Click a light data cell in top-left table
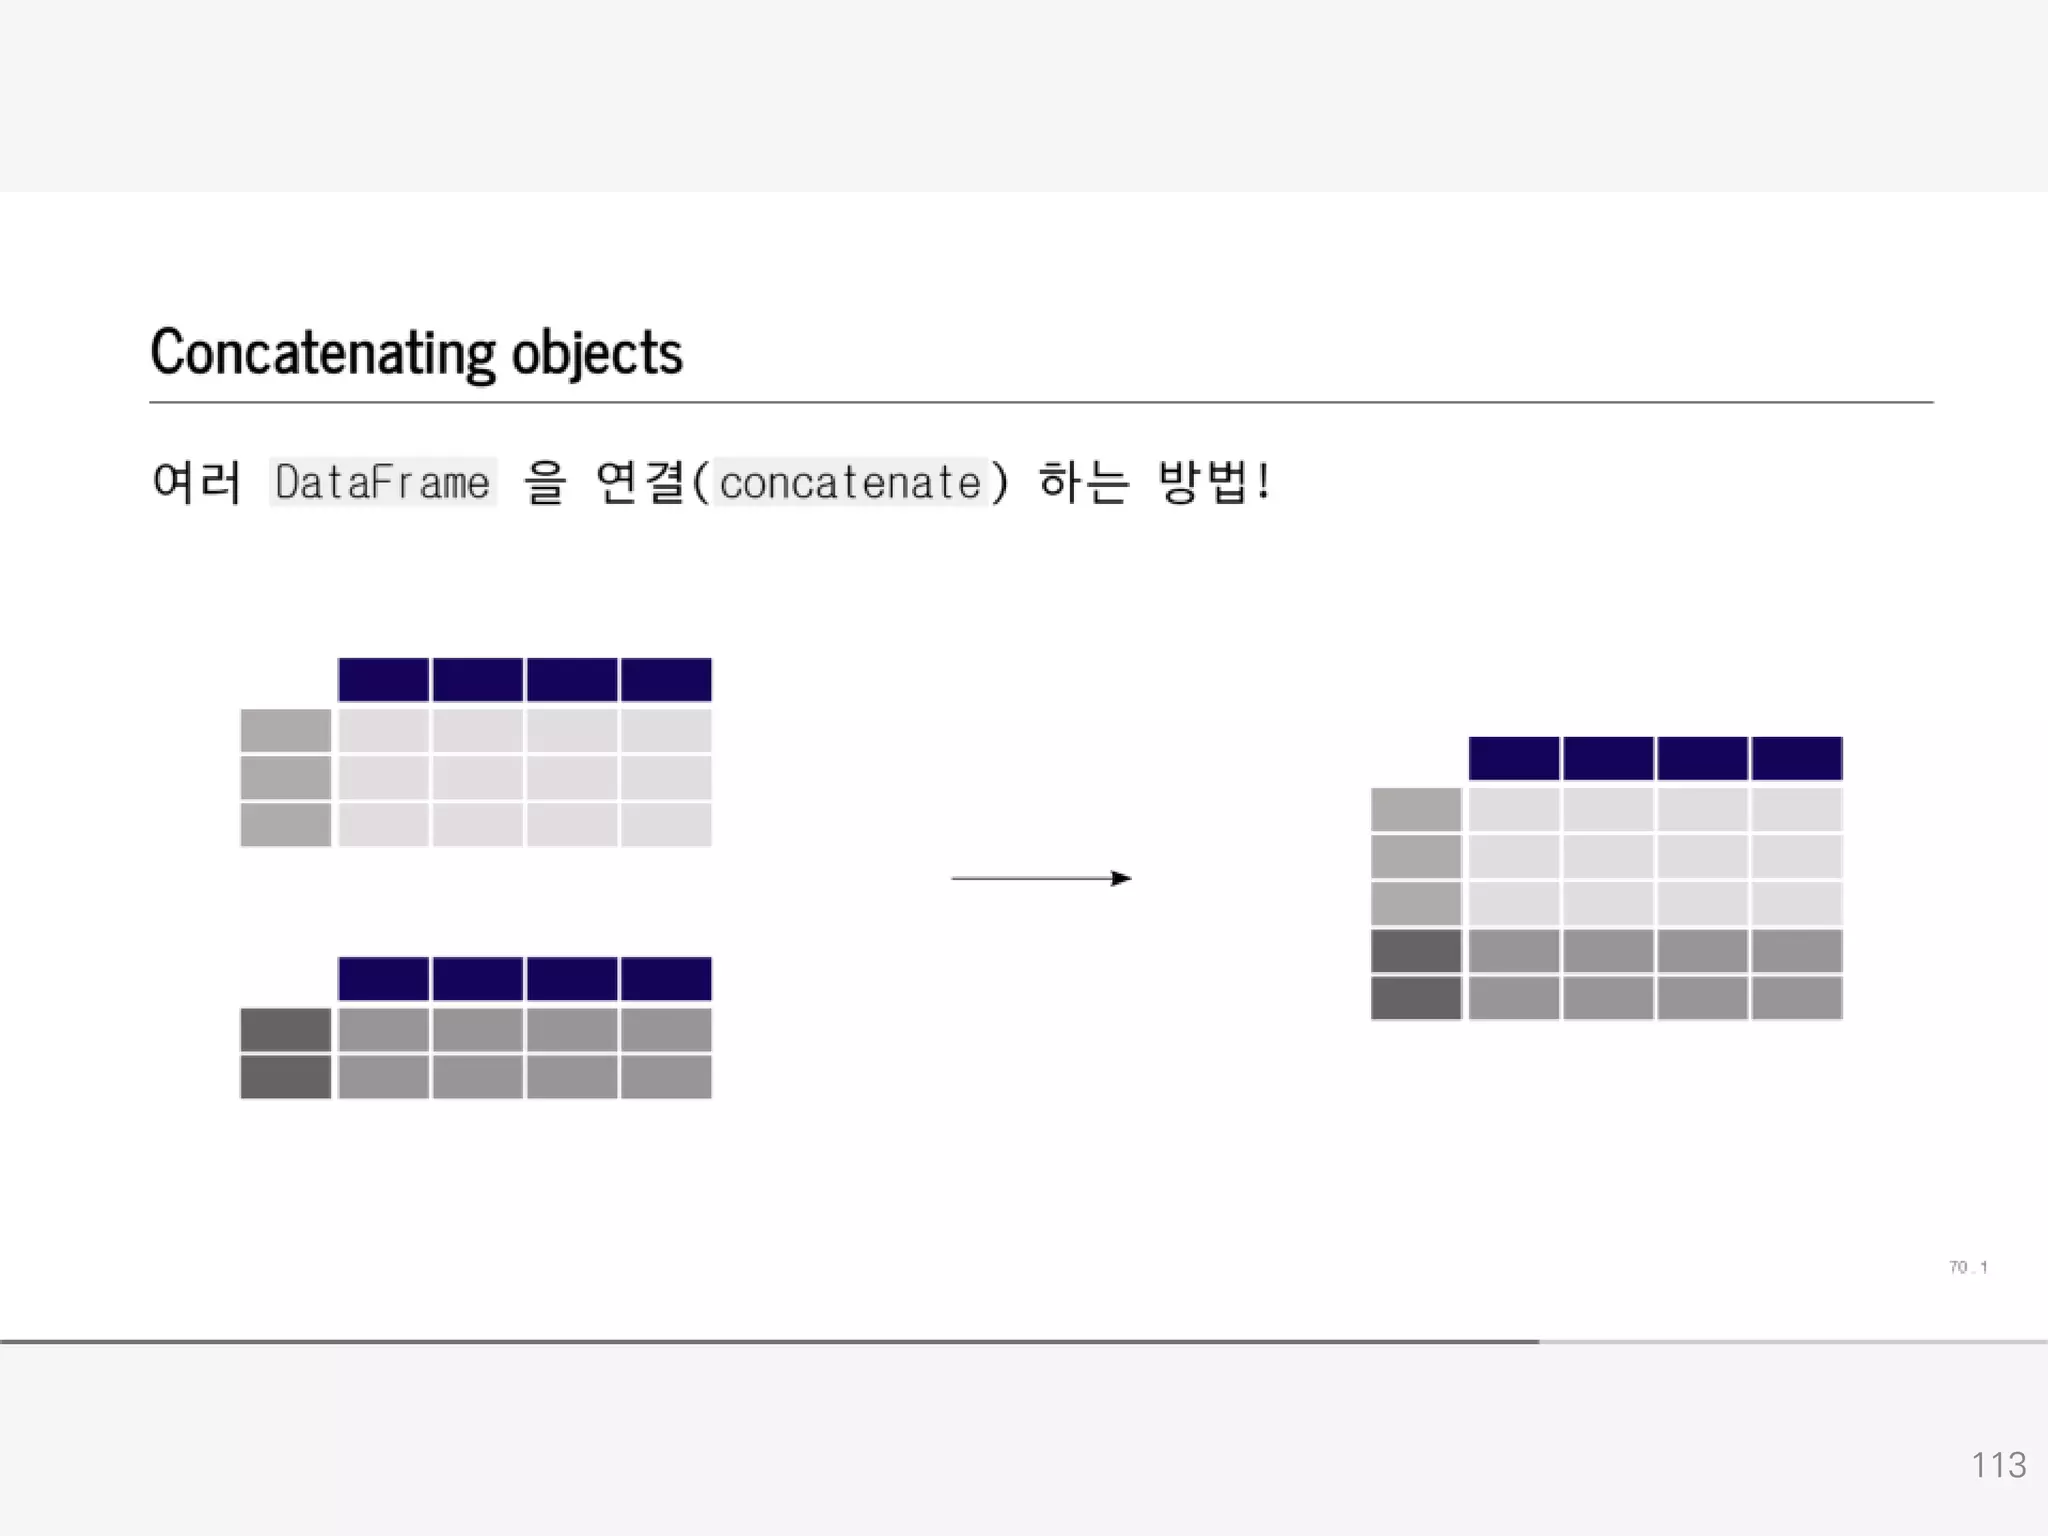This screenshot has height=1536, width=2048. pos(477,778)
